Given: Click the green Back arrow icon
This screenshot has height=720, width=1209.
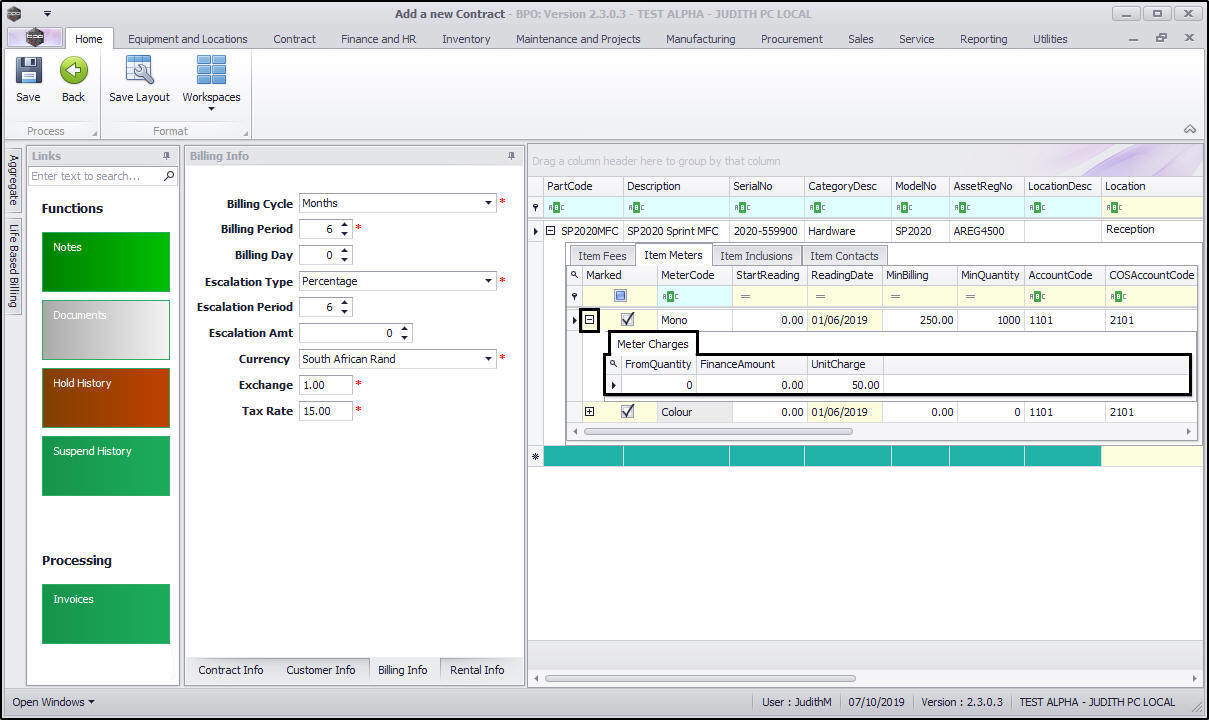Looking at the screenshot, I should coord(73,72).
